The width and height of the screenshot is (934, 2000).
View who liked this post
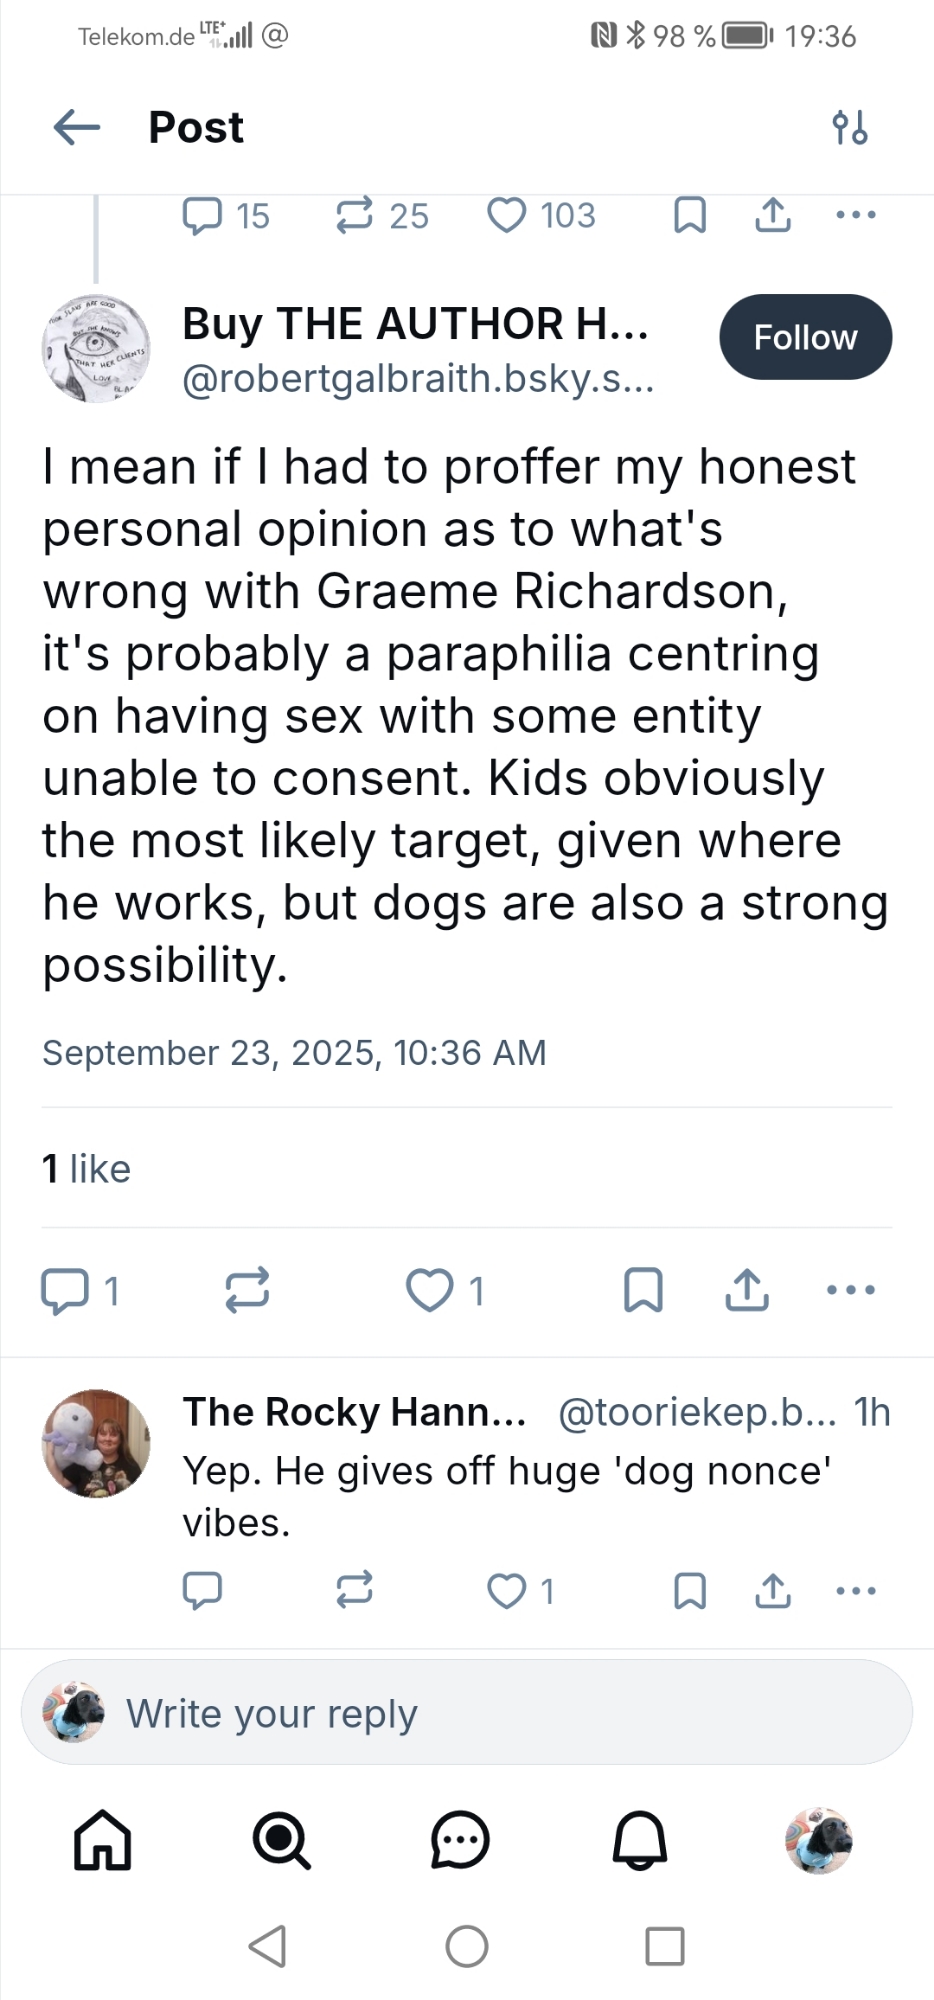(87, 1168)
